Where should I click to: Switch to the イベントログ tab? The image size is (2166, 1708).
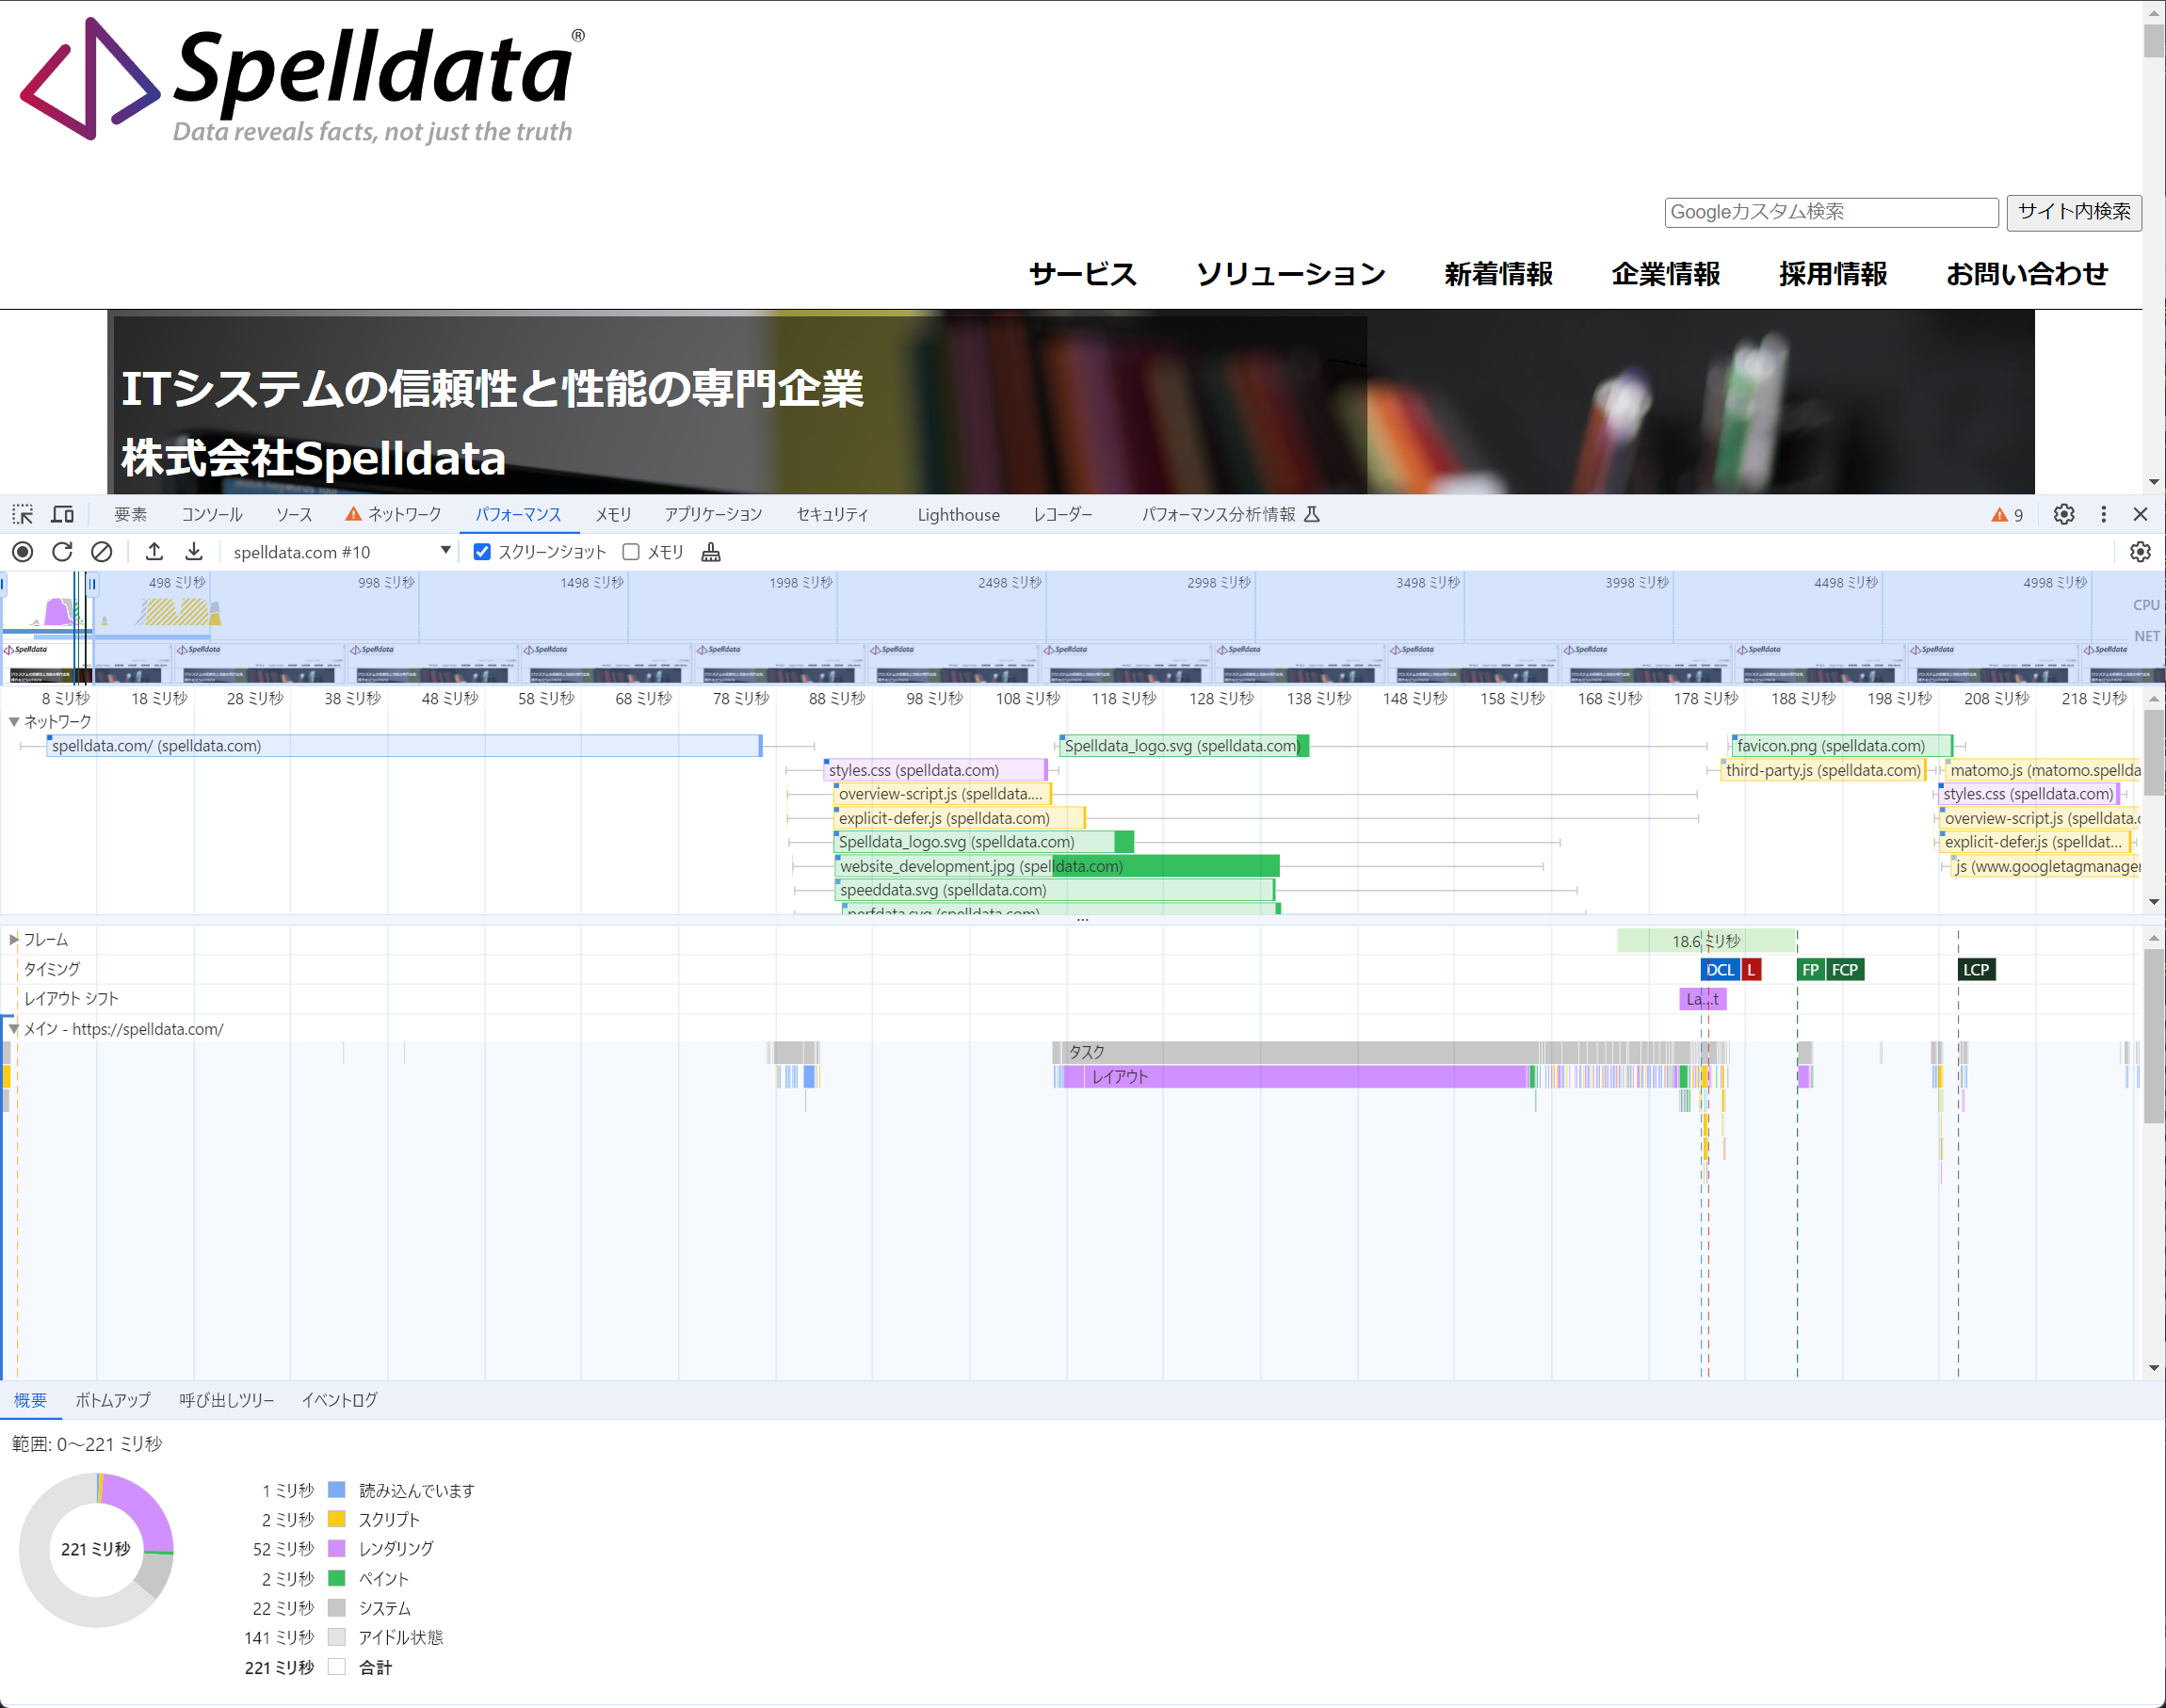(x=340, y=1400)
